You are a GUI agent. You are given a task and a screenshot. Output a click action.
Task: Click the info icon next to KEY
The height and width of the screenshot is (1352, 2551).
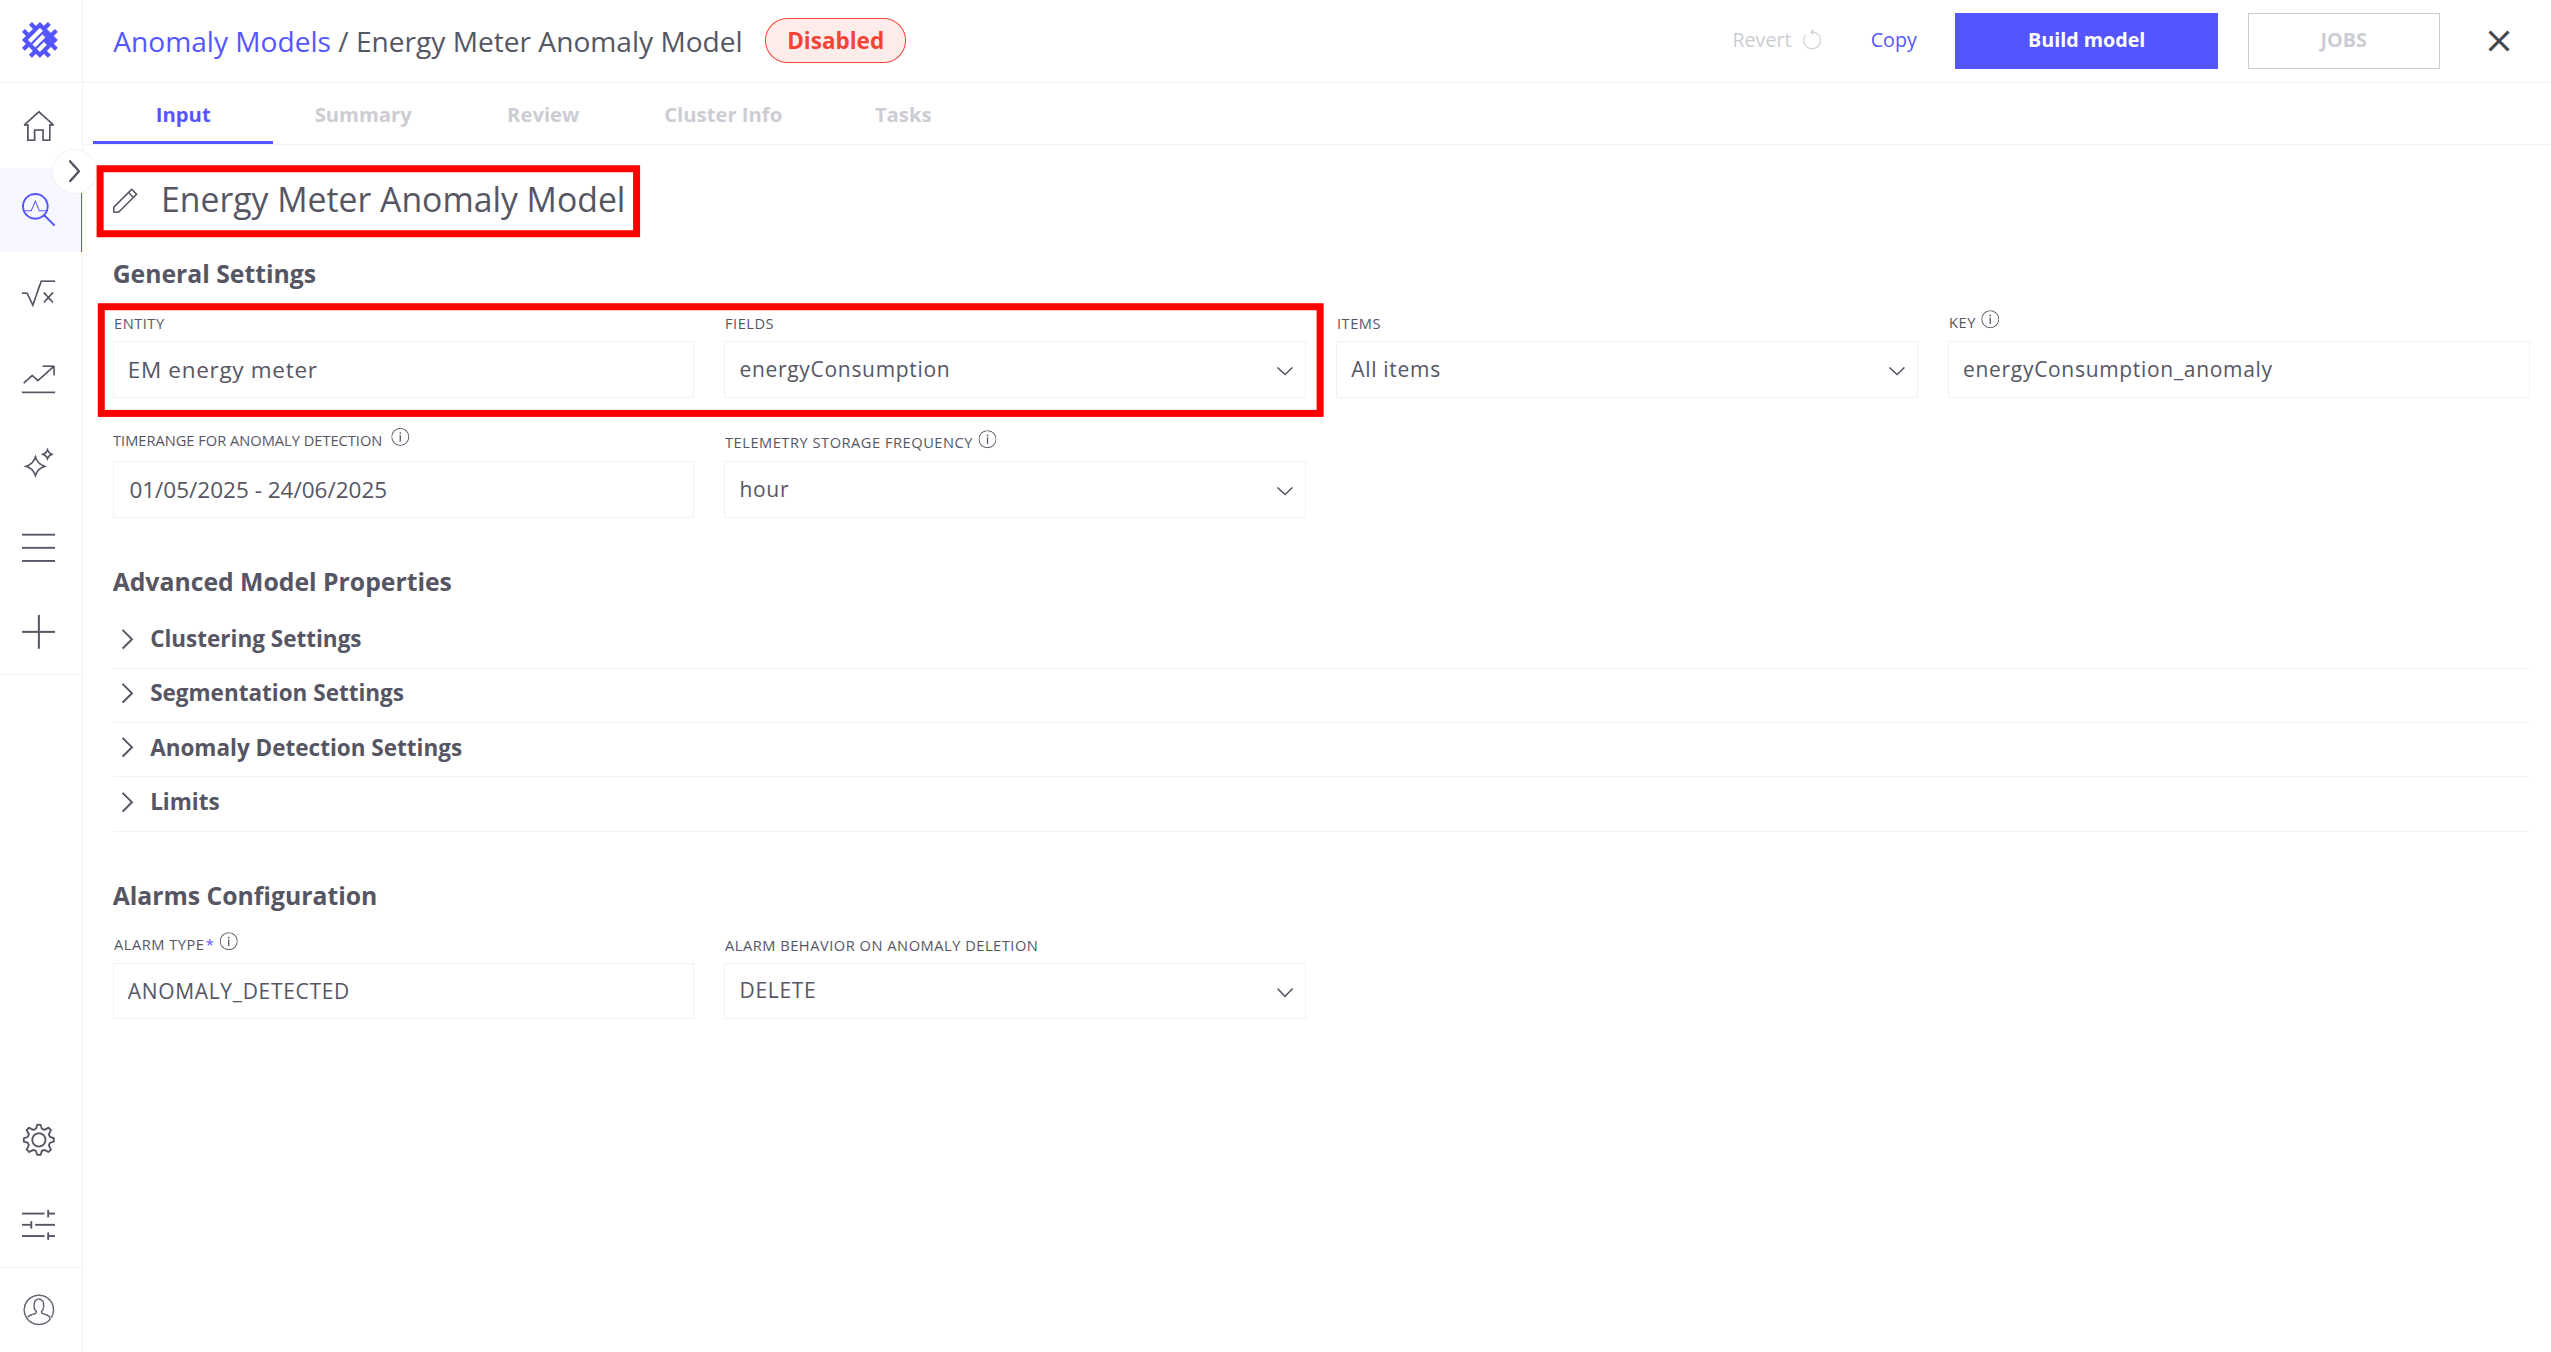pos(1990,320)
